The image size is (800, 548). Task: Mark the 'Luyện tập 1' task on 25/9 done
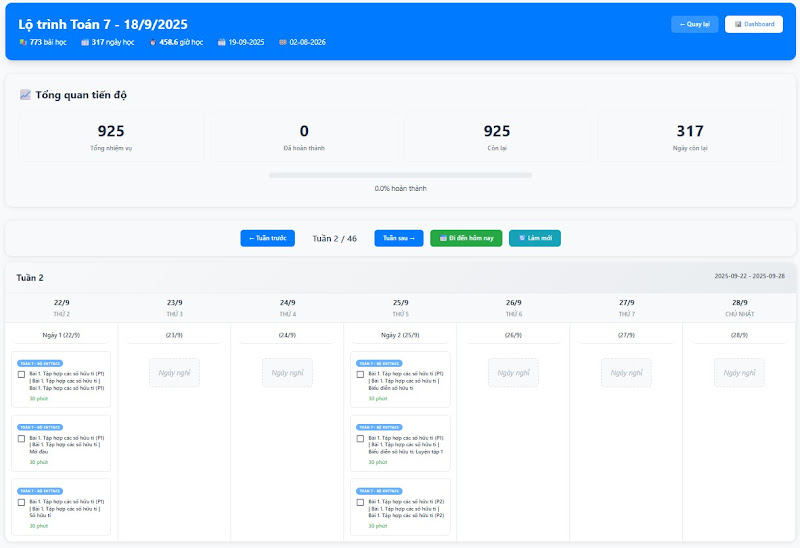click(x=360, y=438)
